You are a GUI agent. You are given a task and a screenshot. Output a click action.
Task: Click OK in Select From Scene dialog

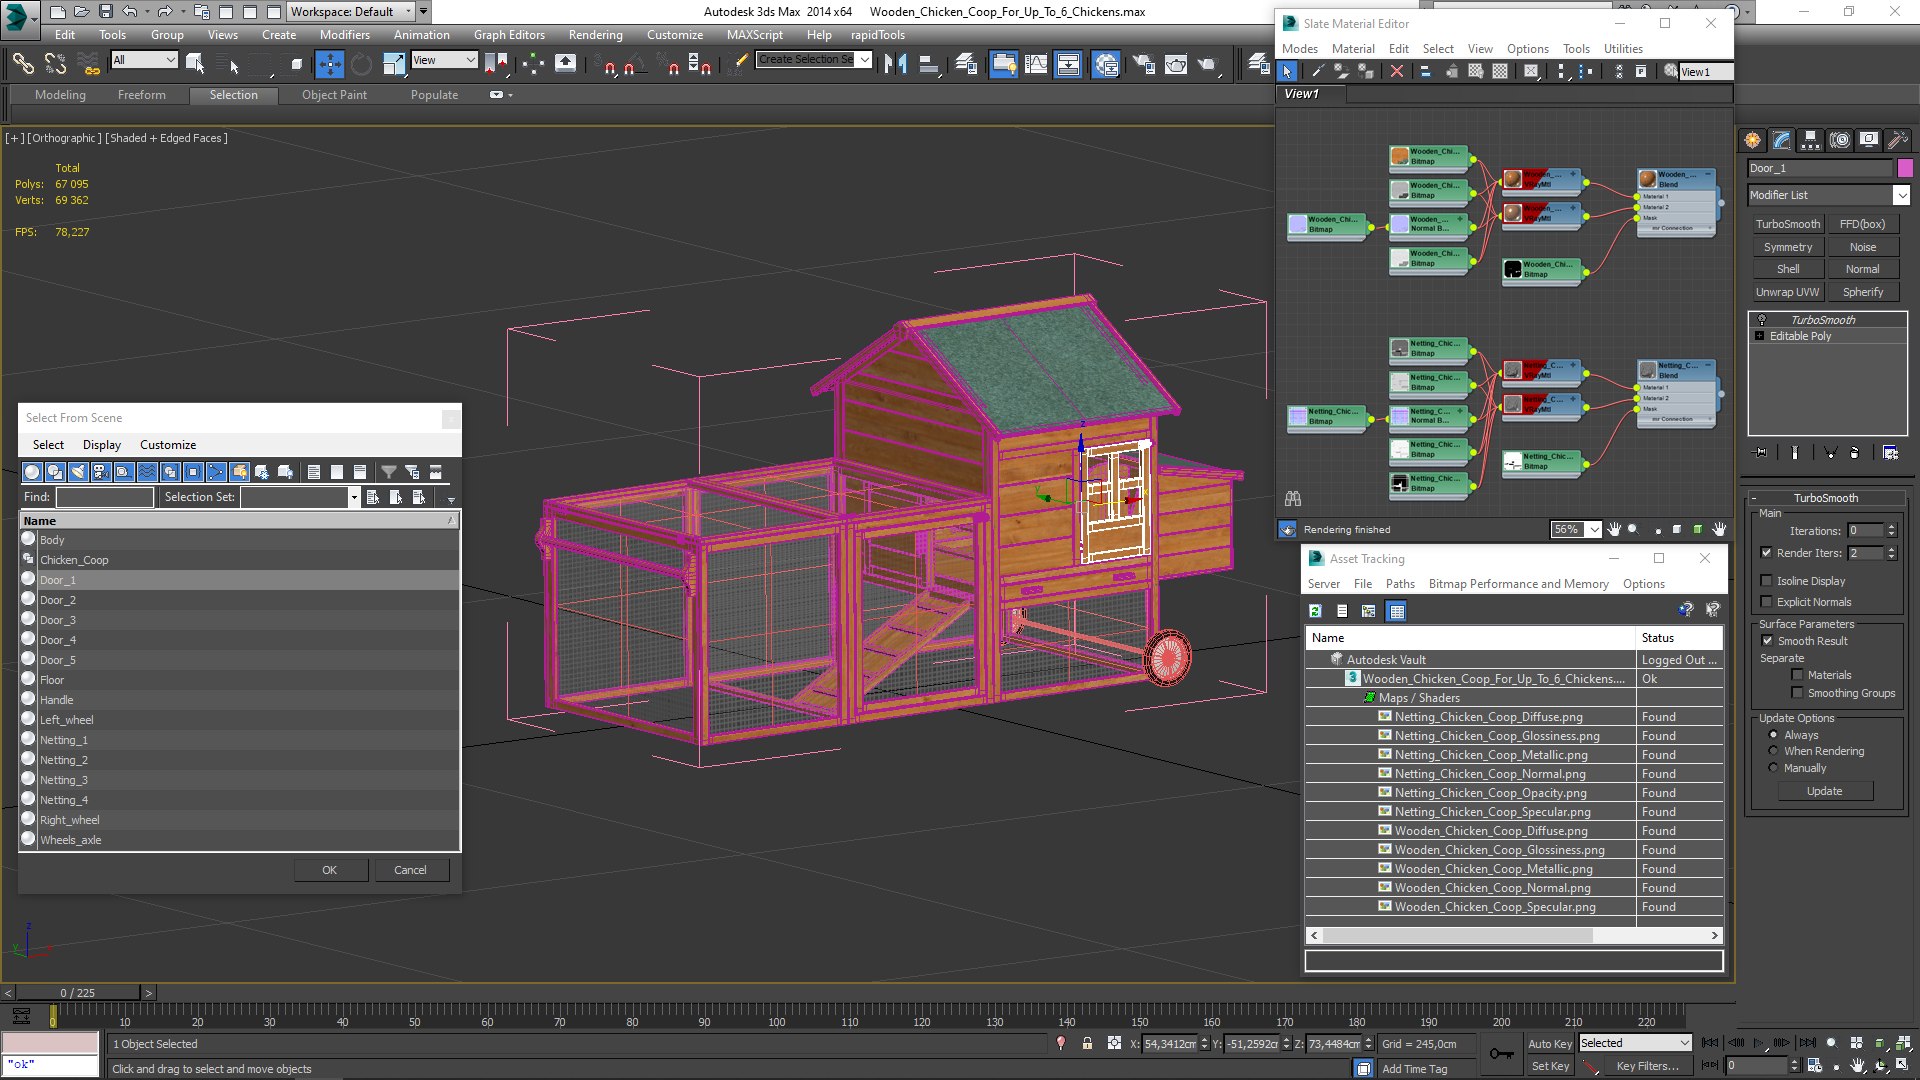pyautogui.click(x=330, y=870)
